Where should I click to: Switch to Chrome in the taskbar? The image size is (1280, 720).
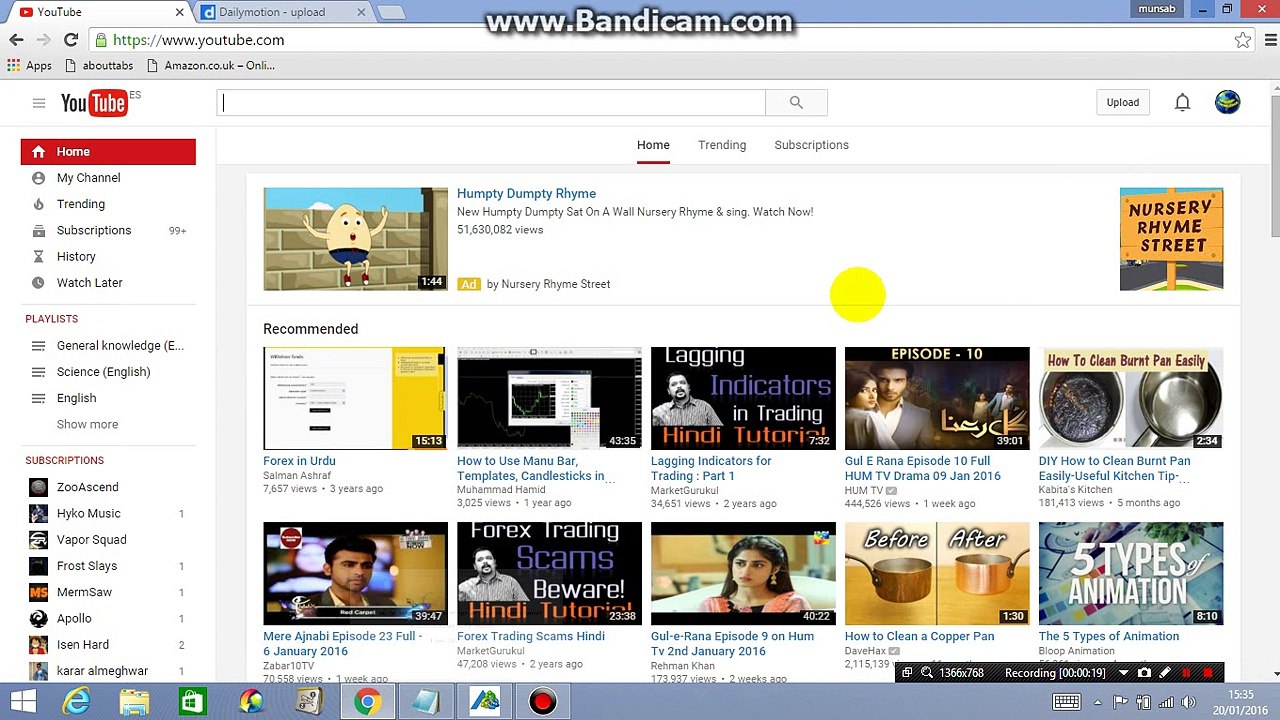pos(367,702)
